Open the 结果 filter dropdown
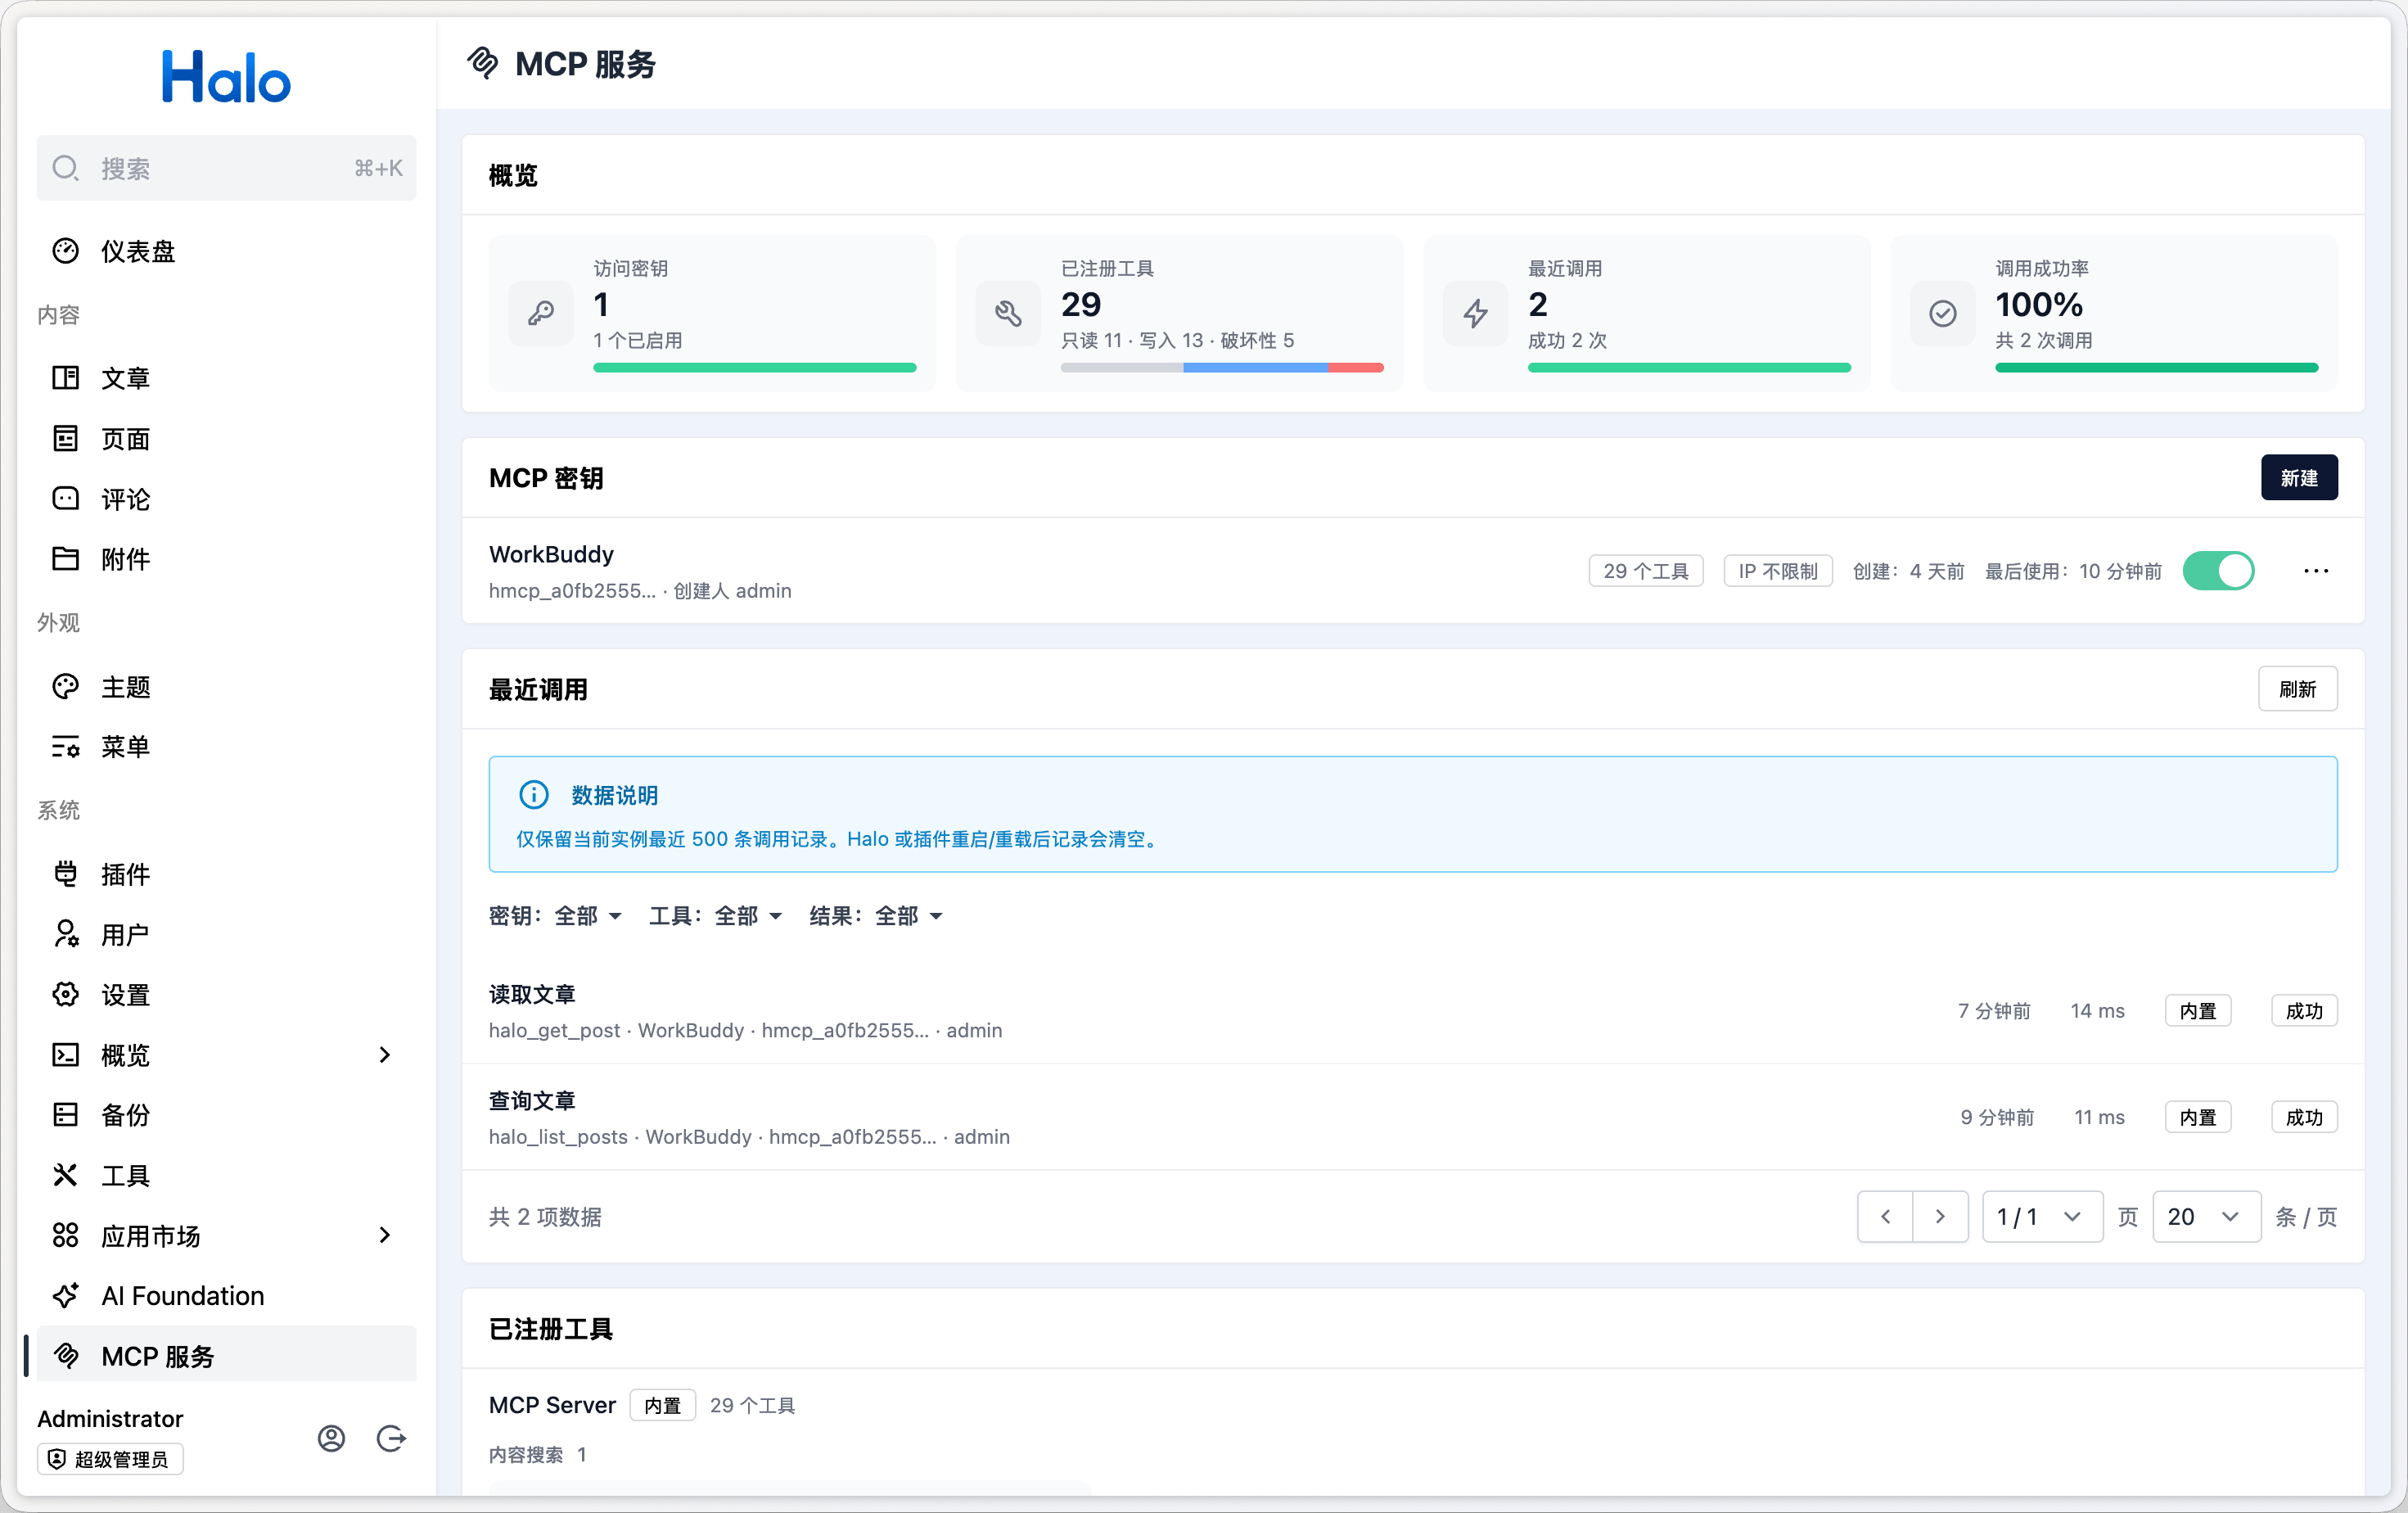 (x=876, y=915)
